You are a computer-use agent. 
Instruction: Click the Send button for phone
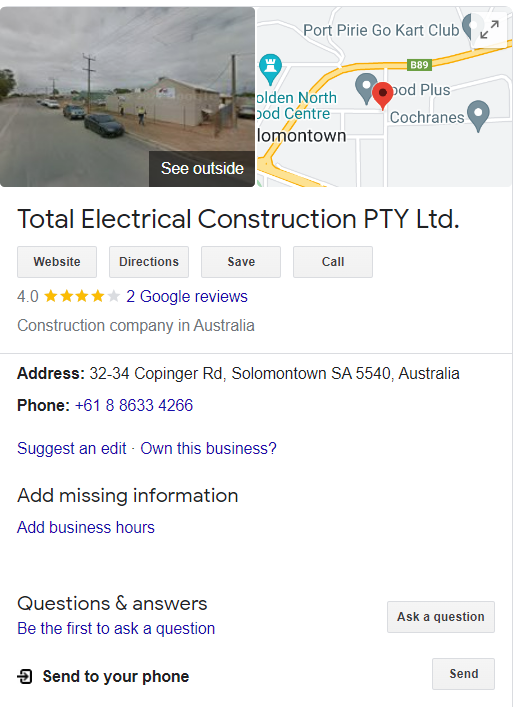(x=463, y=674)
